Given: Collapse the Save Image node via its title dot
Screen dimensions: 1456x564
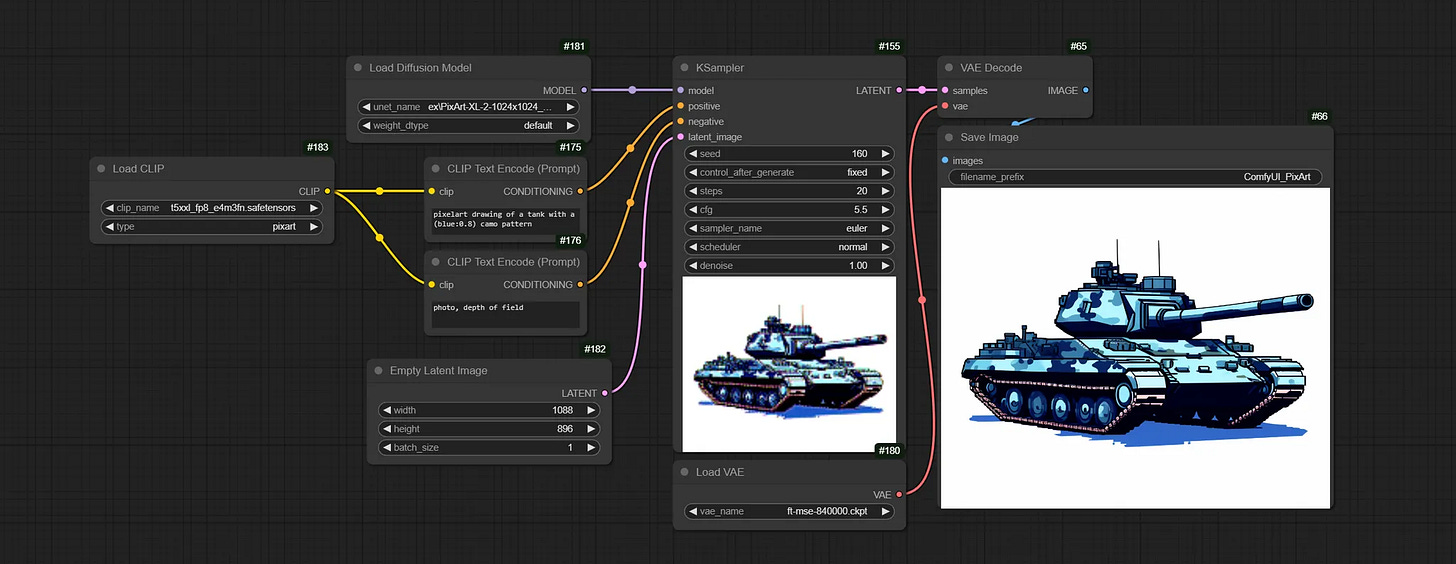Looking at the screenshot, I should click(948, 137).
